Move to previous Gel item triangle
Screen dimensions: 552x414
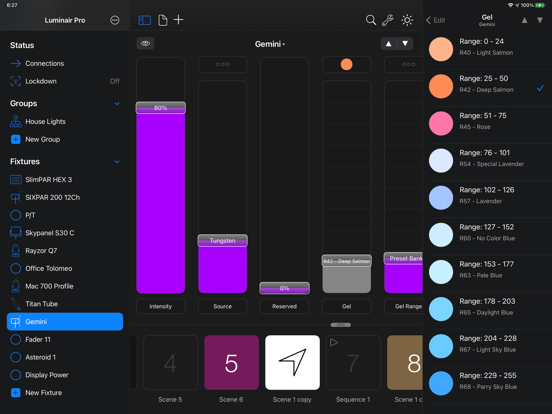(x=525, y=20)
